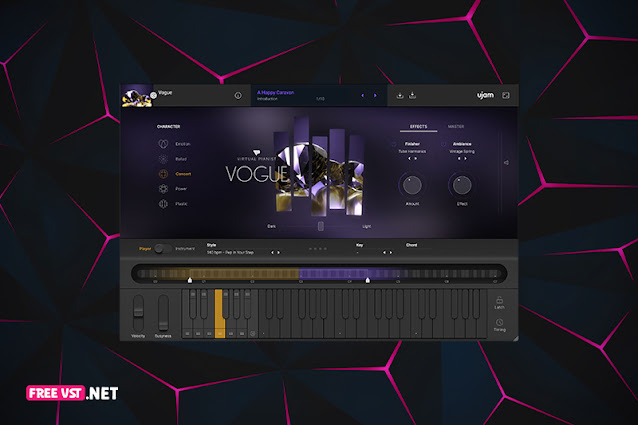Select next Key with right arrow
This screenshot has height=425, width=638.
(x=391, y=253)
